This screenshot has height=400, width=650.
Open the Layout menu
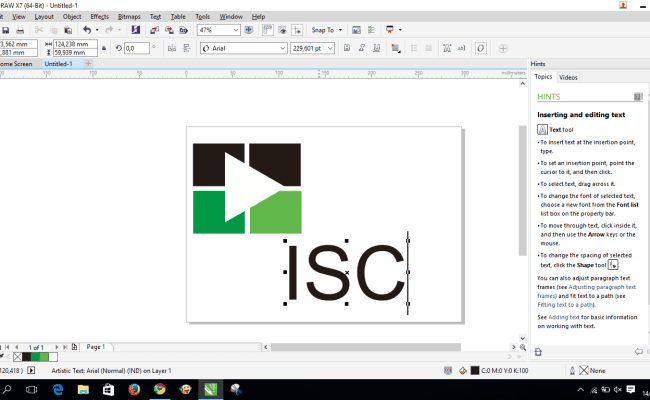point(44,17)
